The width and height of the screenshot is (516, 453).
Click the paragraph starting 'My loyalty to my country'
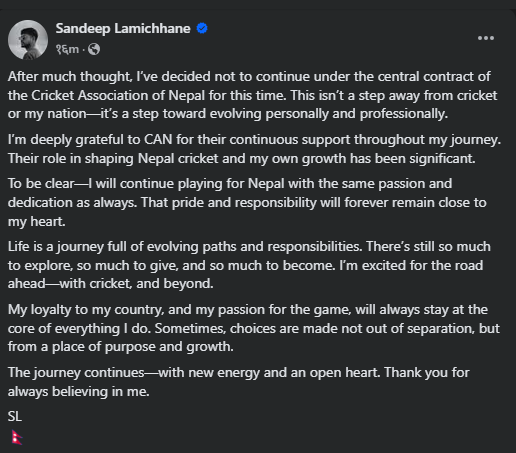pos(254,328)
